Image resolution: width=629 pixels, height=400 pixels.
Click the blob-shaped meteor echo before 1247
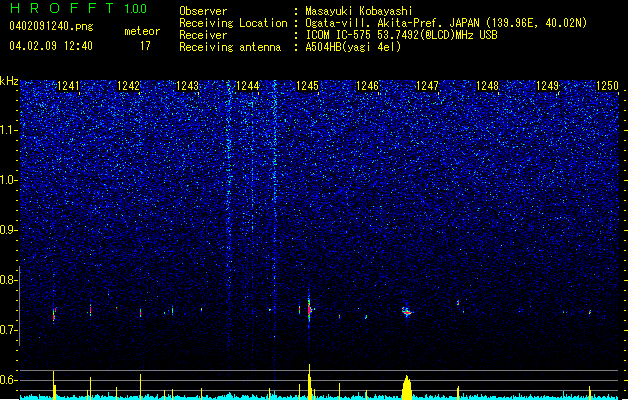[407, 311]
